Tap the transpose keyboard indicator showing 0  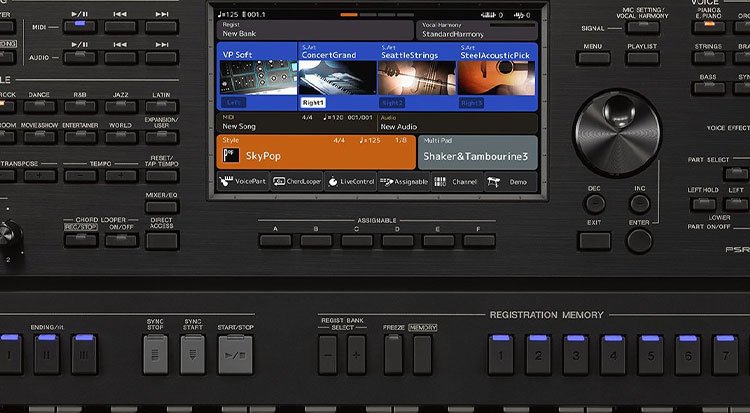[491, 15]
